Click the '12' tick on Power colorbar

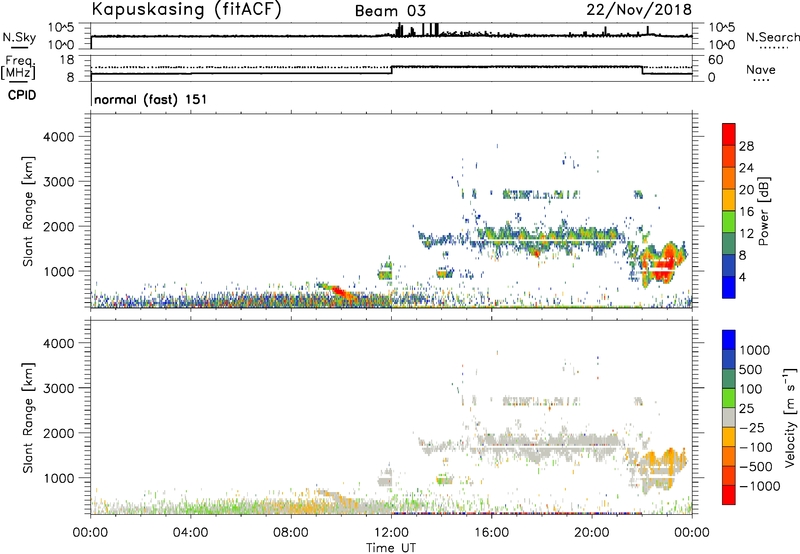click(746, 234)
